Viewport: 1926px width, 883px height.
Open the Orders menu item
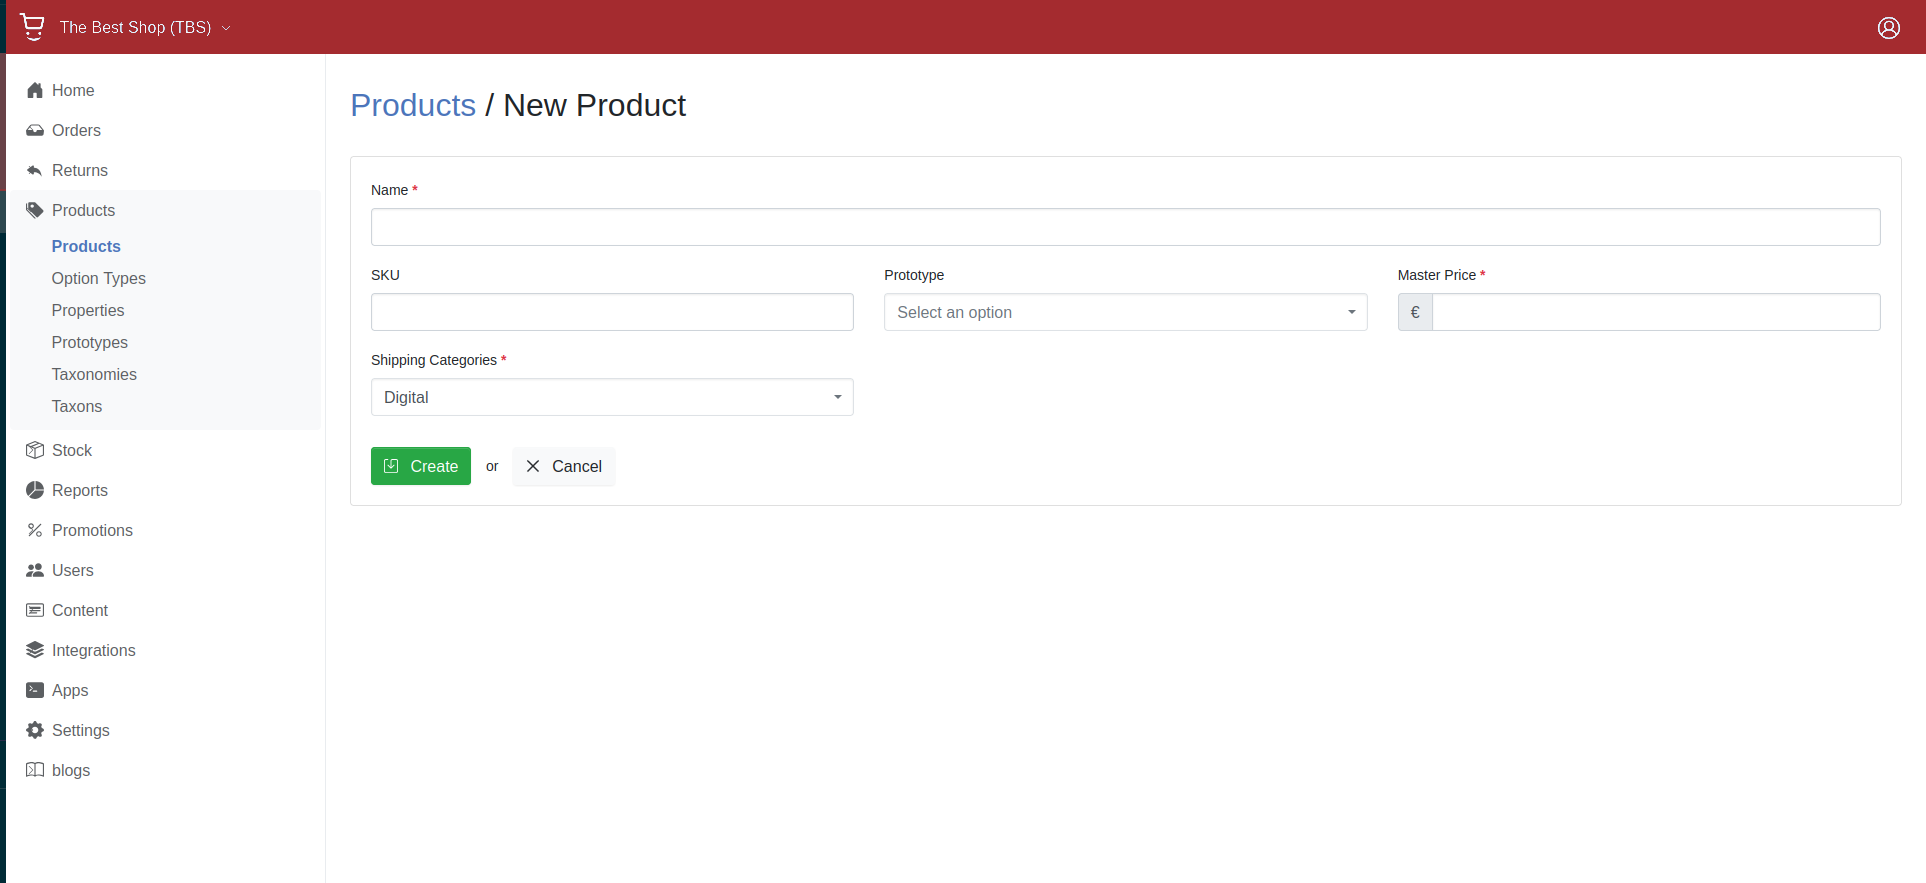[x=76, y=131]
